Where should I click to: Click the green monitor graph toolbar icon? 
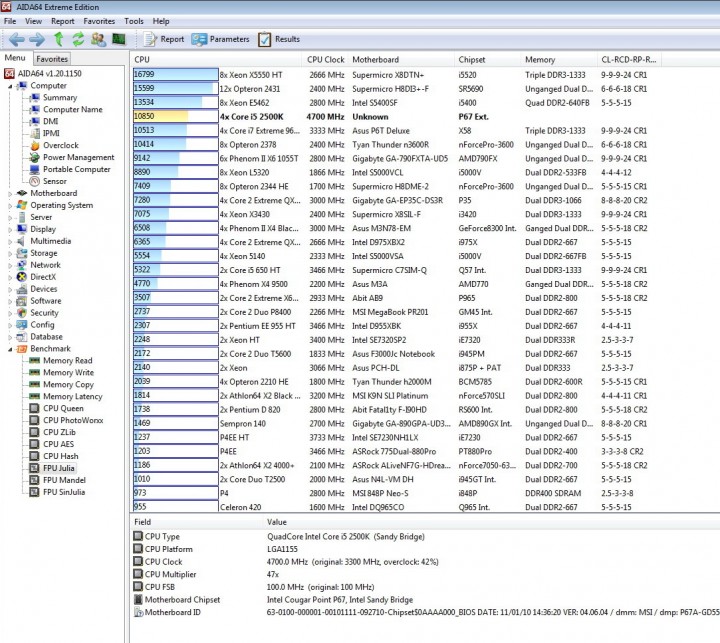[x=119, y=39]
